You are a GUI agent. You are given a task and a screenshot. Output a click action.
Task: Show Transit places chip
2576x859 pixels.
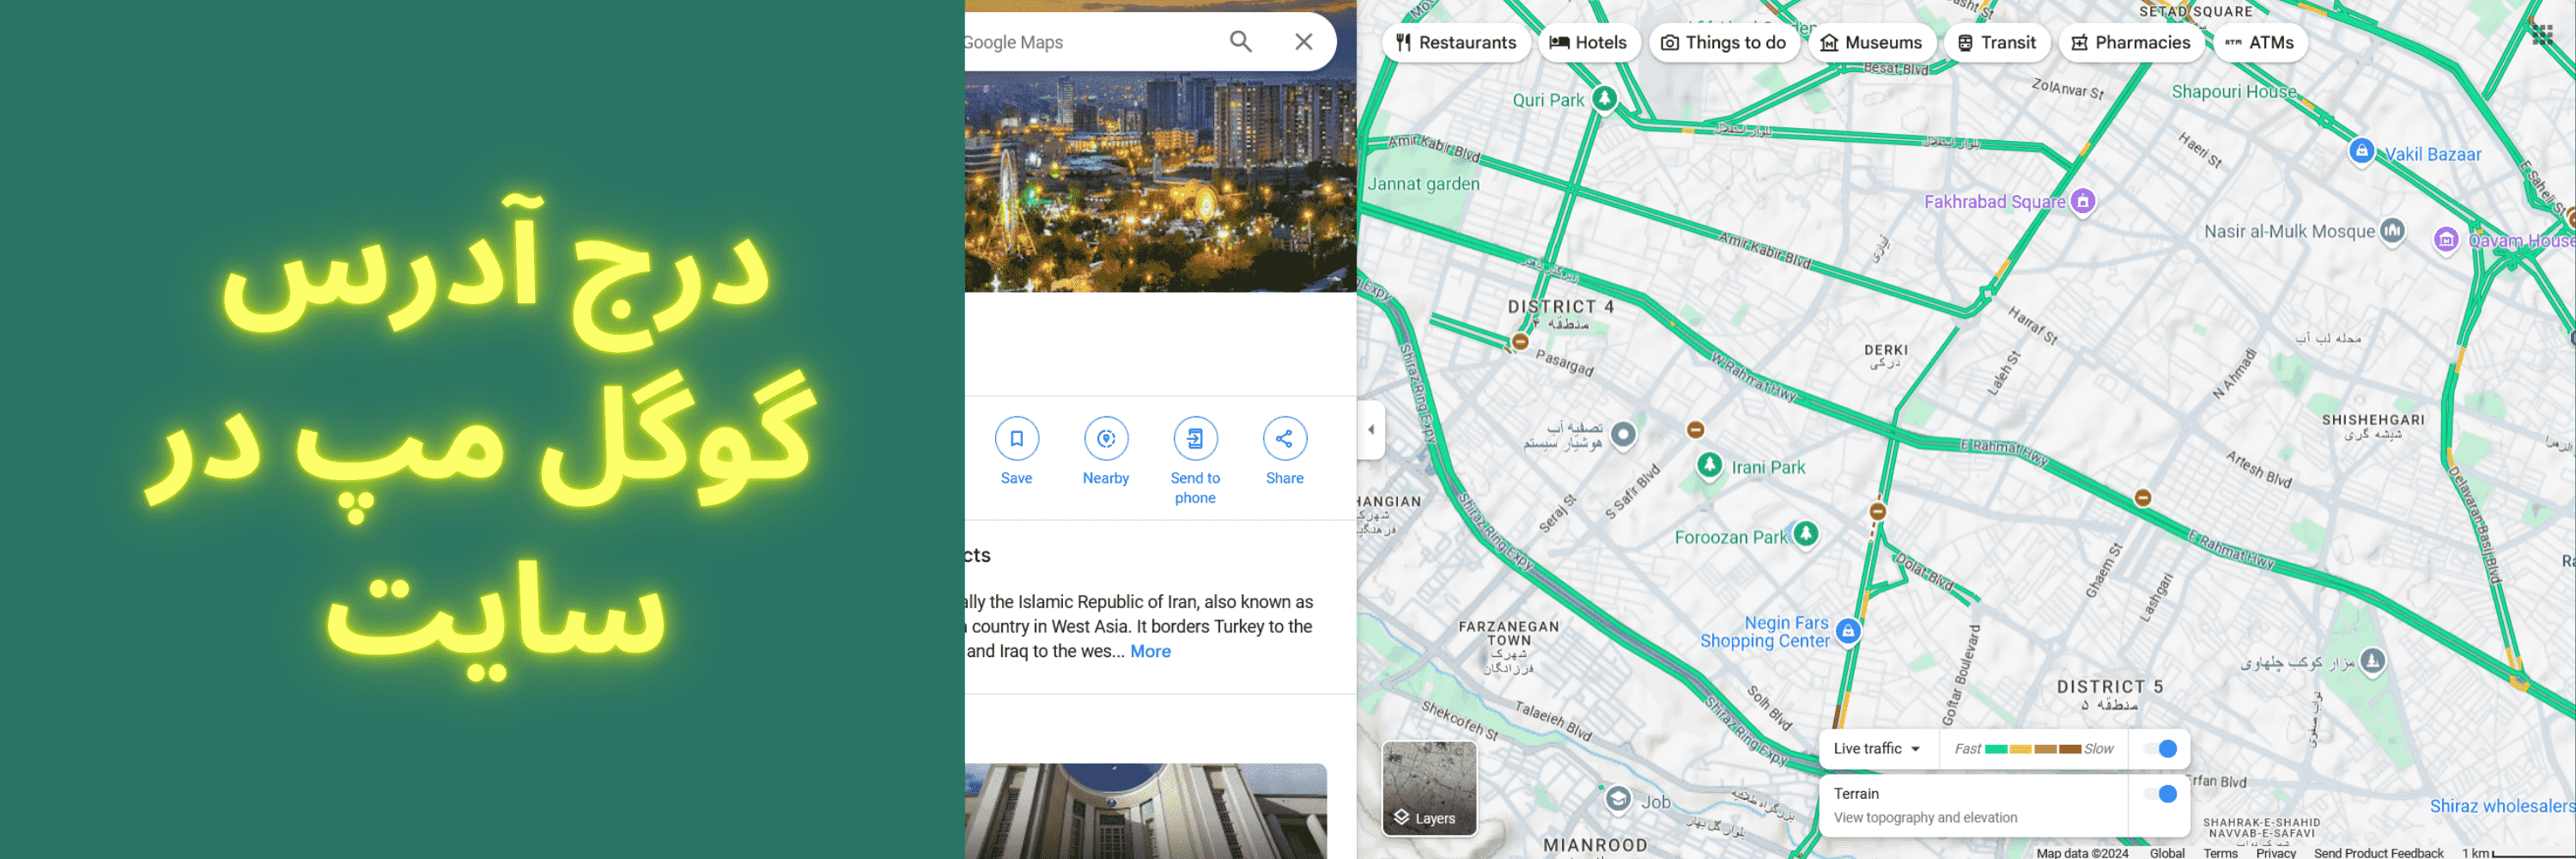(1996, 42)
